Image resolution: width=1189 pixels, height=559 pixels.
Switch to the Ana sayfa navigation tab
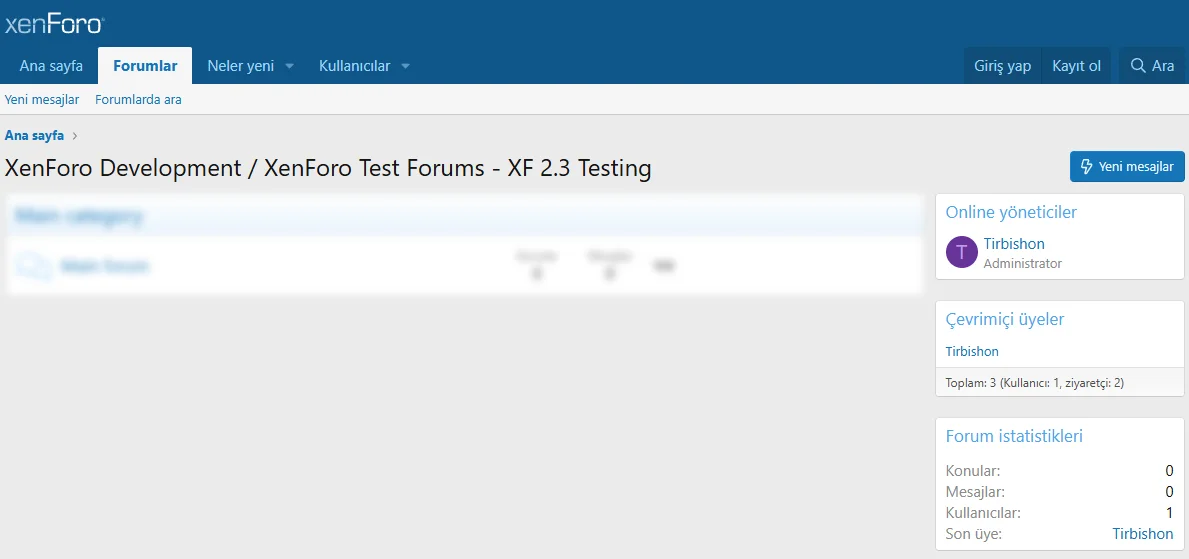[51, 66]
